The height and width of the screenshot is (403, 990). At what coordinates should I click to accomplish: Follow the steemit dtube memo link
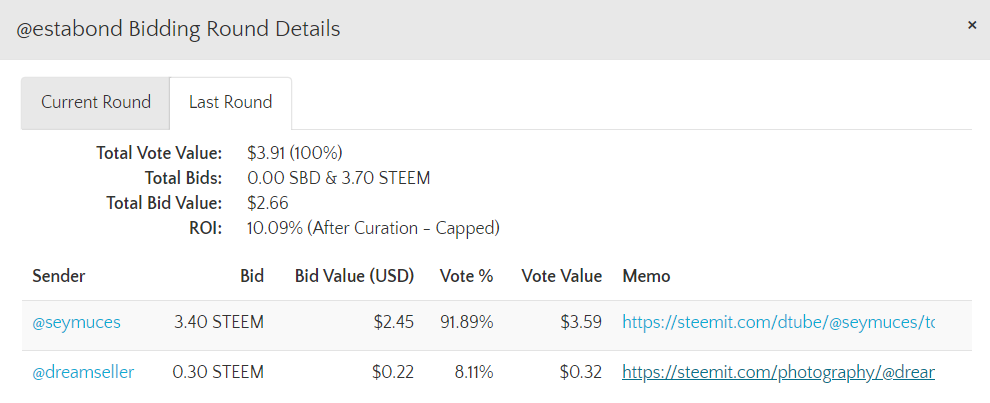tap(778, 322)
